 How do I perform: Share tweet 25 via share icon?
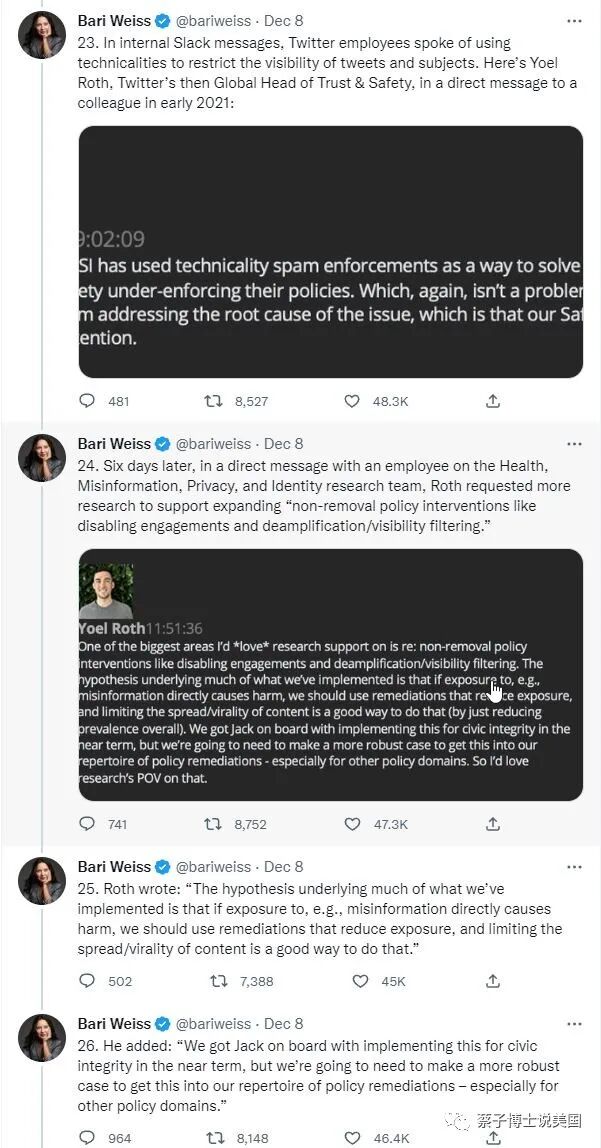[492, 981]
